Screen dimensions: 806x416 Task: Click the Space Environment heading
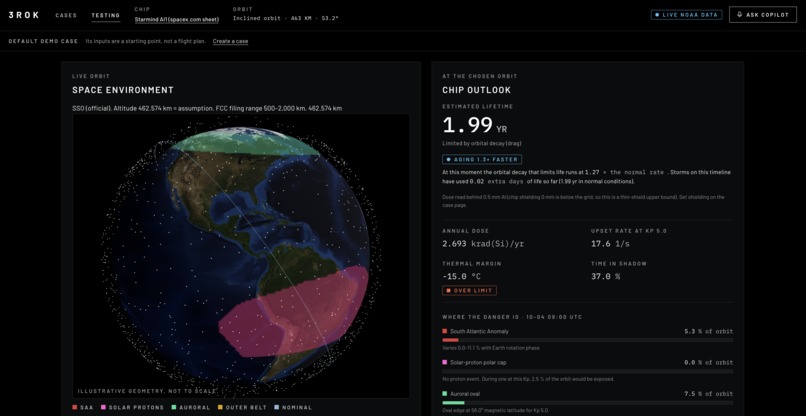click(123, 90)
